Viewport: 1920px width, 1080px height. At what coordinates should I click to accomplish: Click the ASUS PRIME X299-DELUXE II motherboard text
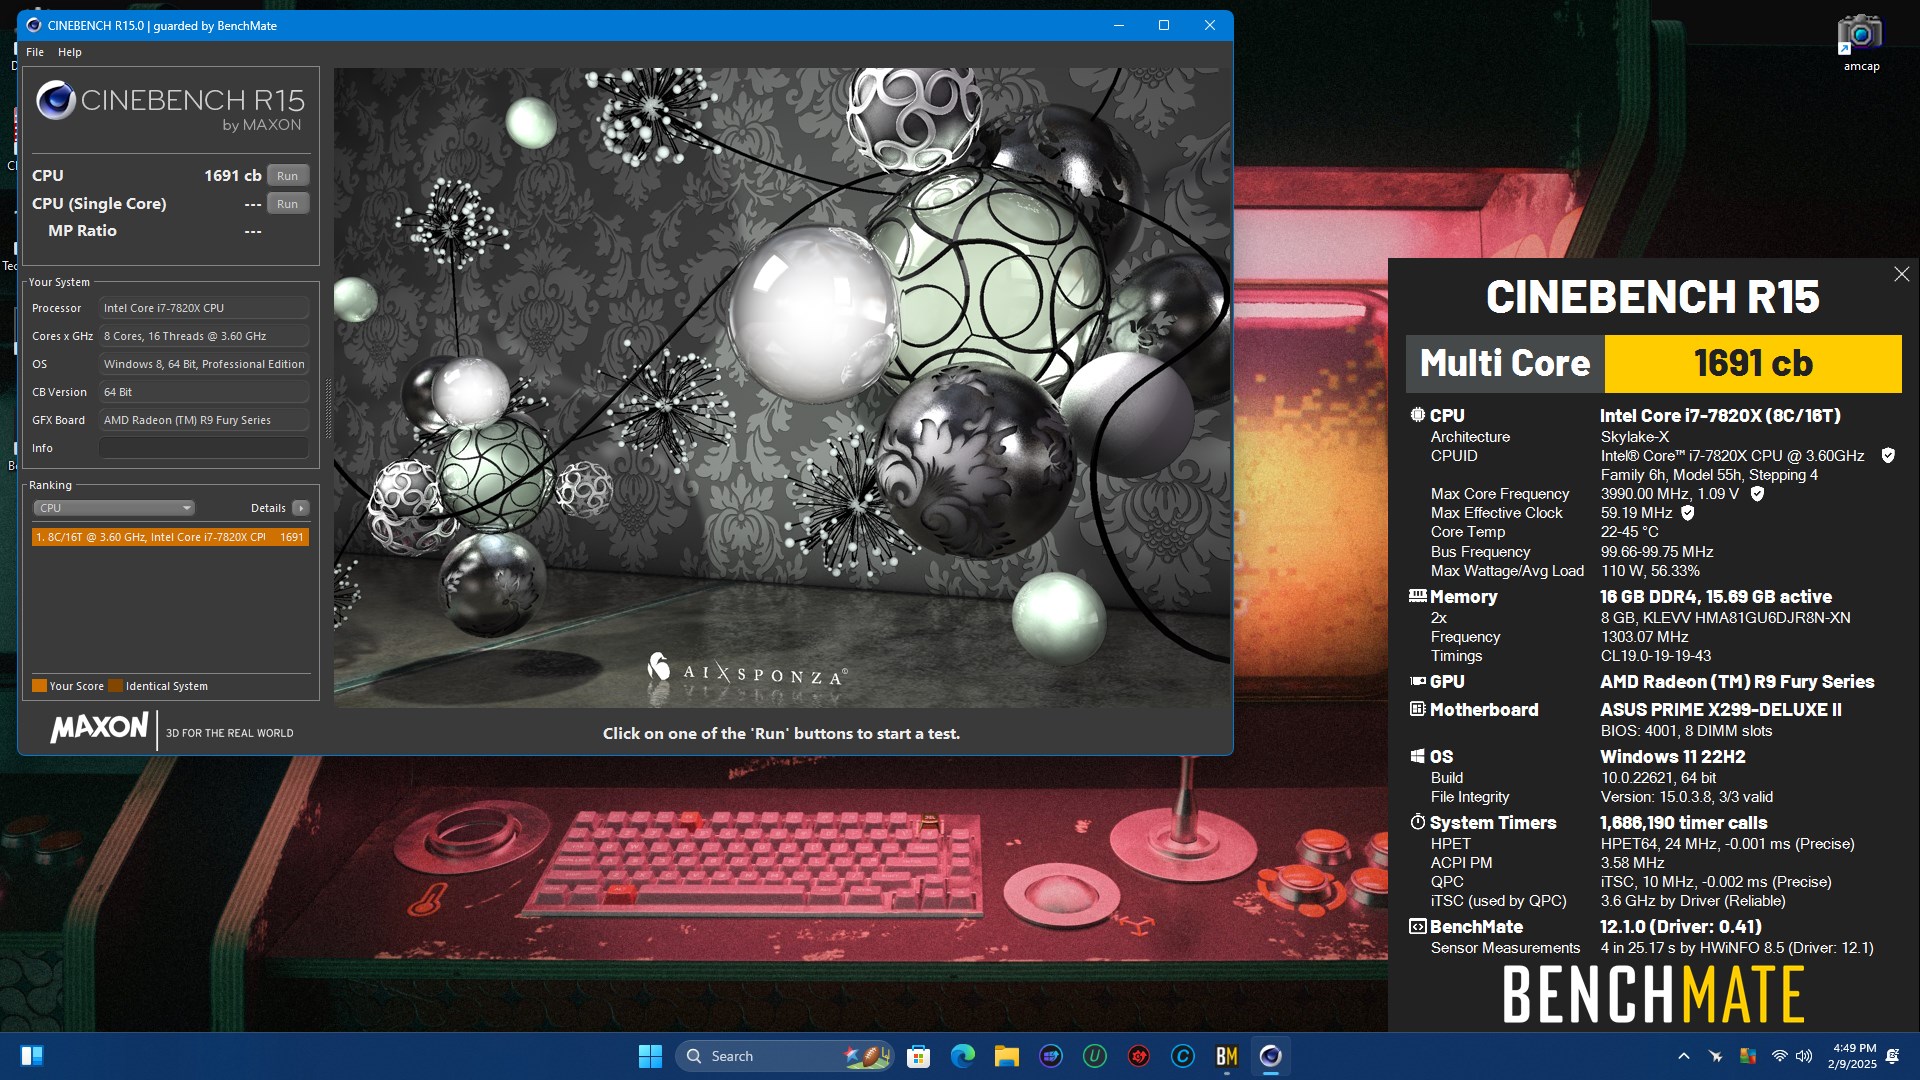[1721, 710]
